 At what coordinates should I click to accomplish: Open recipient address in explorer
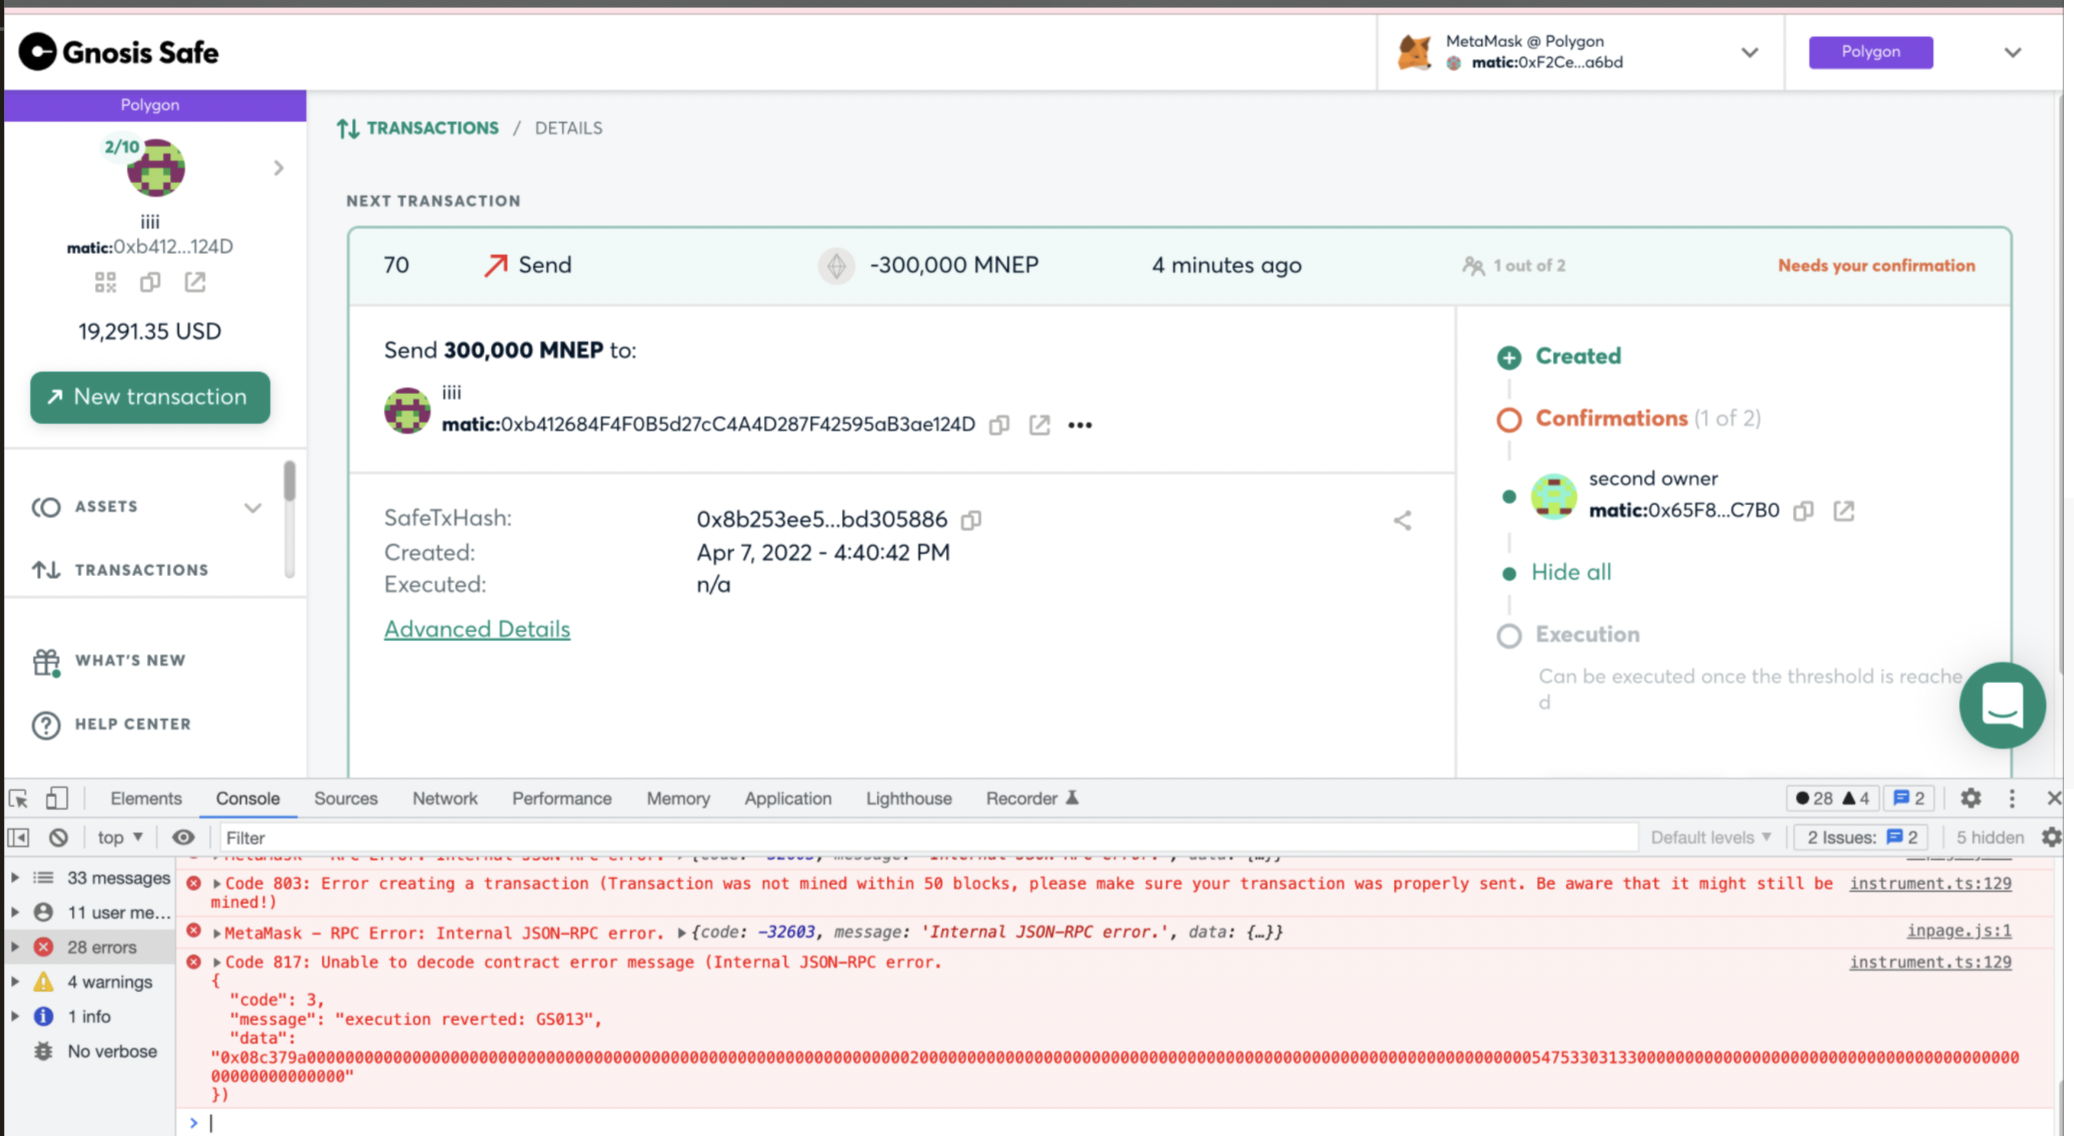point(1040,425)
